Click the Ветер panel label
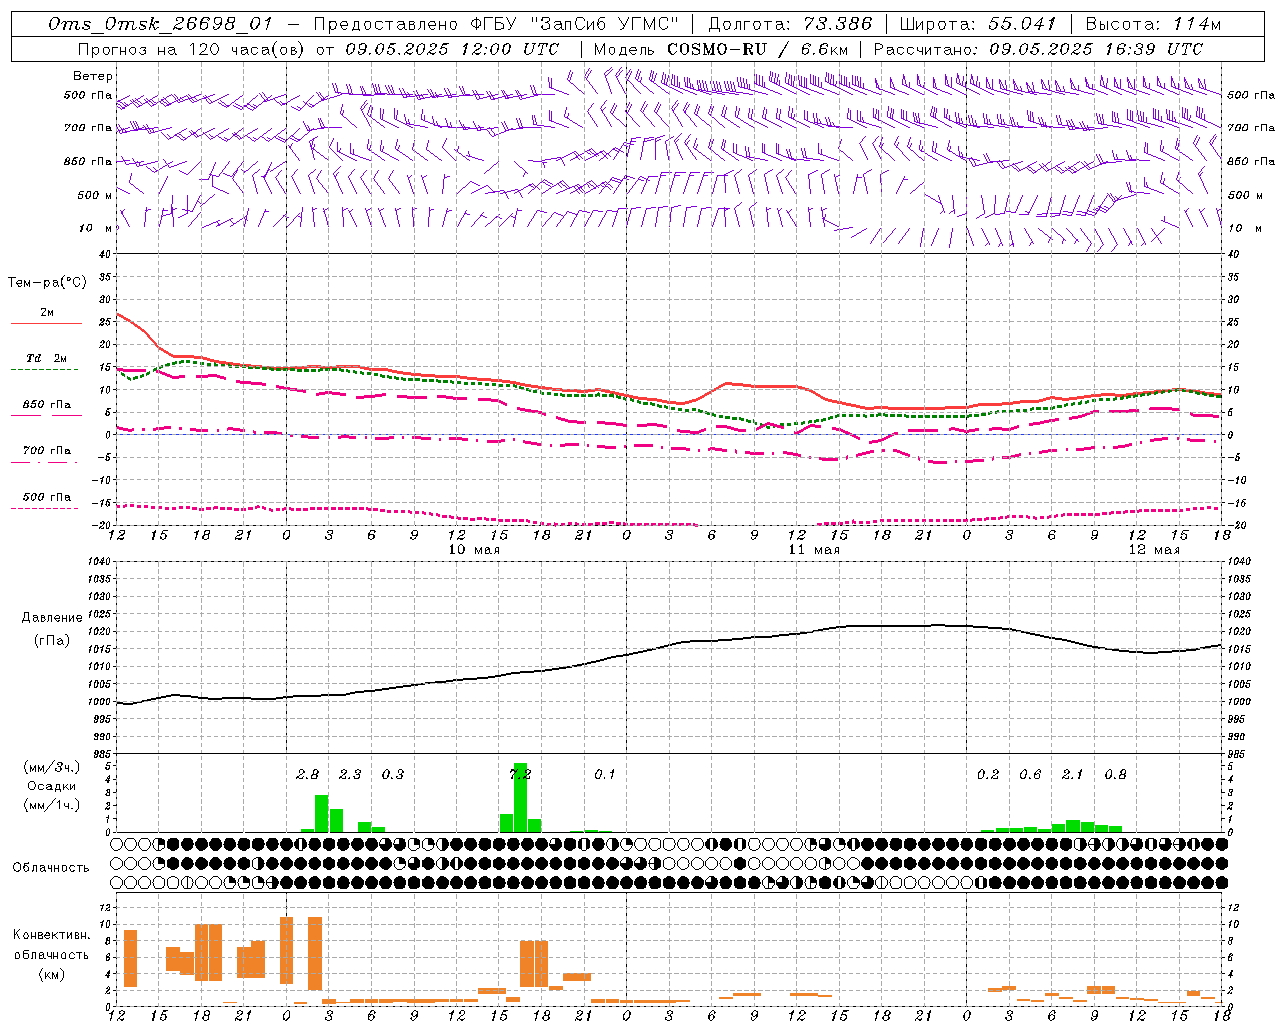 [93, 76]
